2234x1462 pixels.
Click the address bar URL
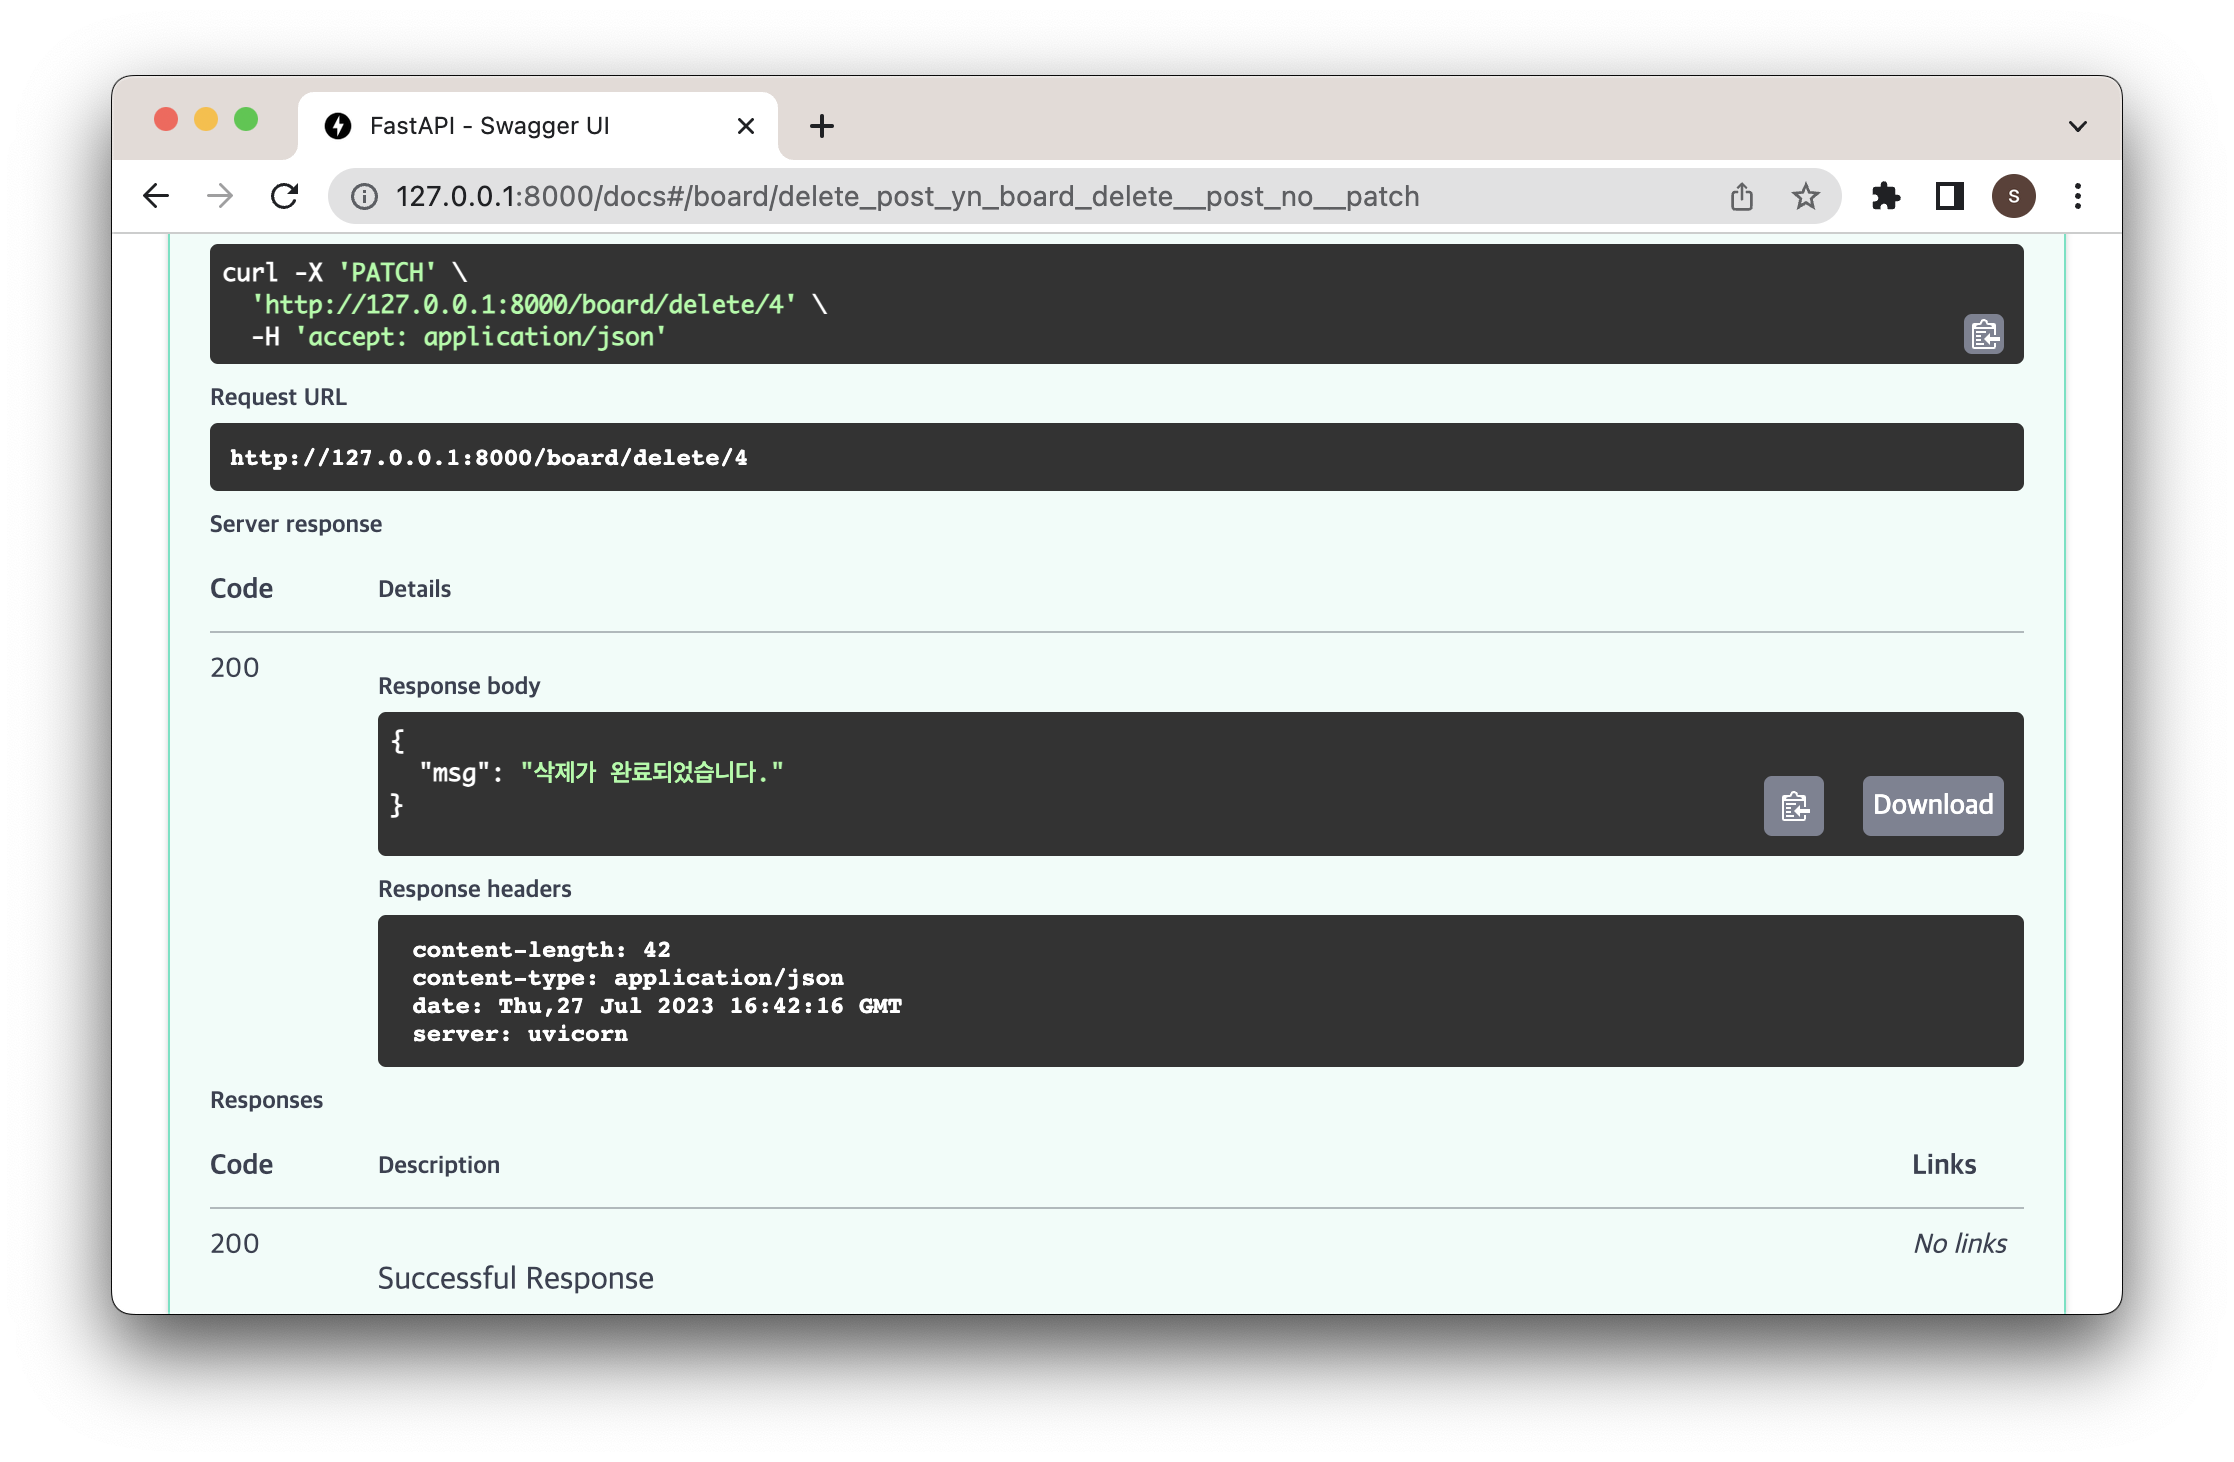click(906, 196)
